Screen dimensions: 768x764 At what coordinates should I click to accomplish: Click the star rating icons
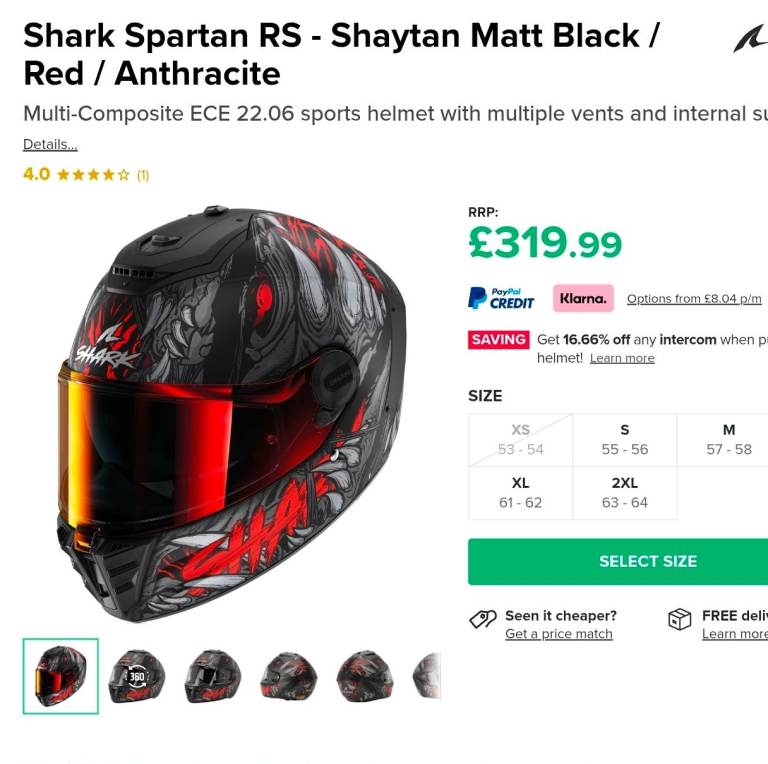pyautogui.click(x=94, y=175)
